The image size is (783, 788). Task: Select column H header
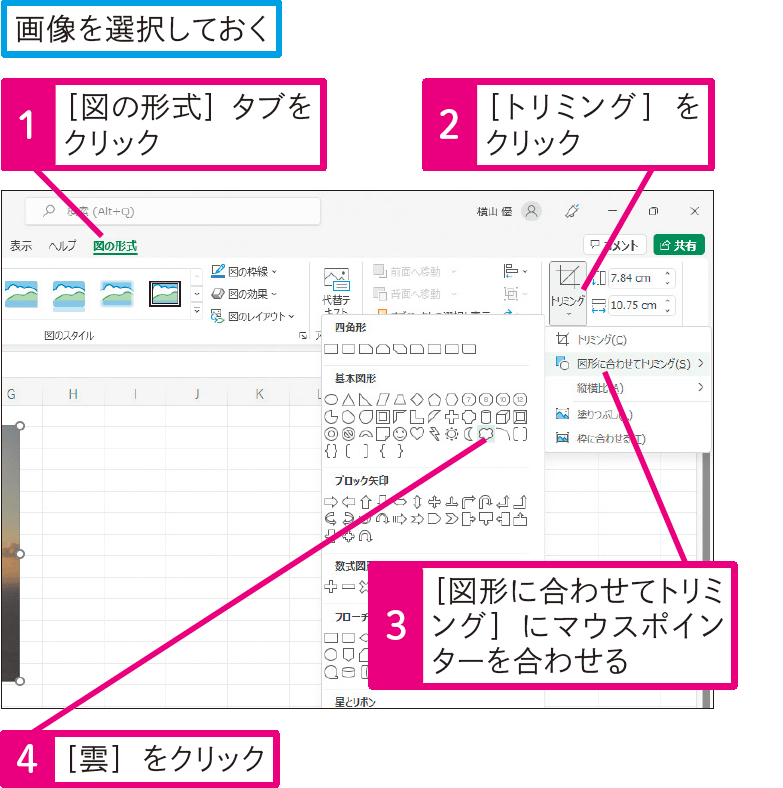point(73,394)
